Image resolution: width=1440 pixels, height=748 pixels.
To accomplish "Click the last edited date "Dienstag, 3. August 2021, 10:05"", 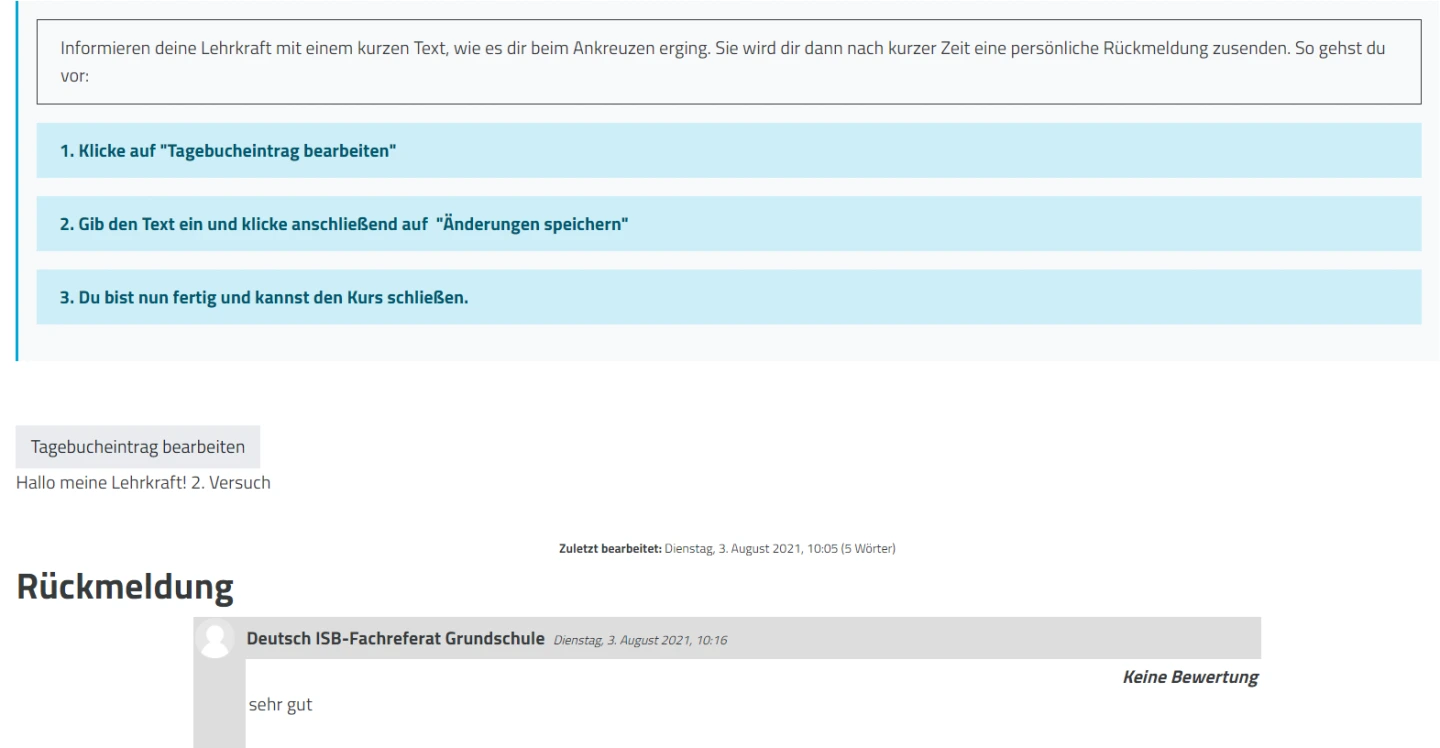I will (x=745, y=549).
